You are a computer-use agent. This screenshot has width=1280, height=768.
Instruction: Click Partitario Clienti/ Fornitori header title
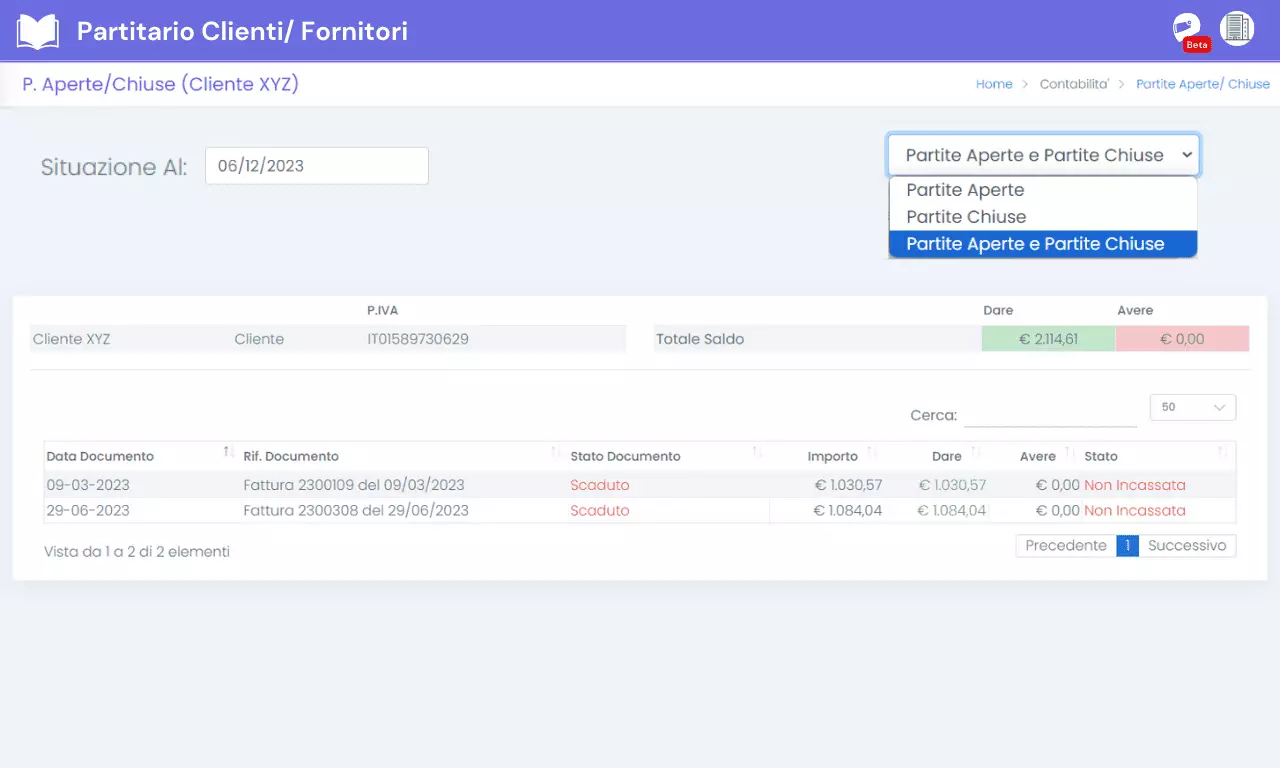coord(242,32)
